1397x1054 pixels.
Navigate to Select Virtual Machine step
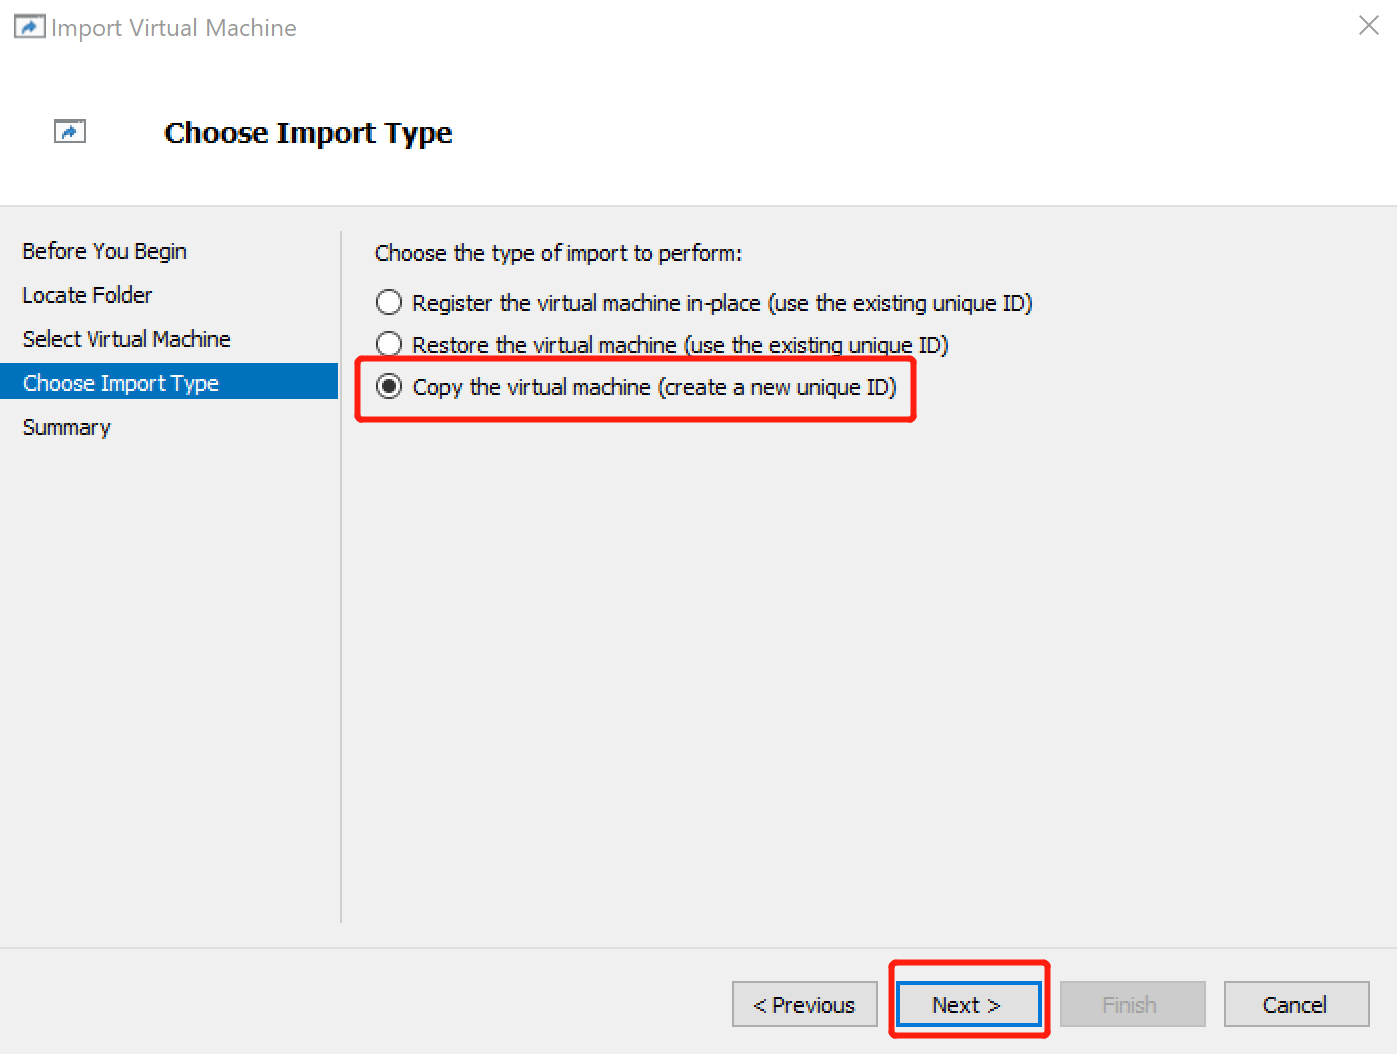(126, 339)
